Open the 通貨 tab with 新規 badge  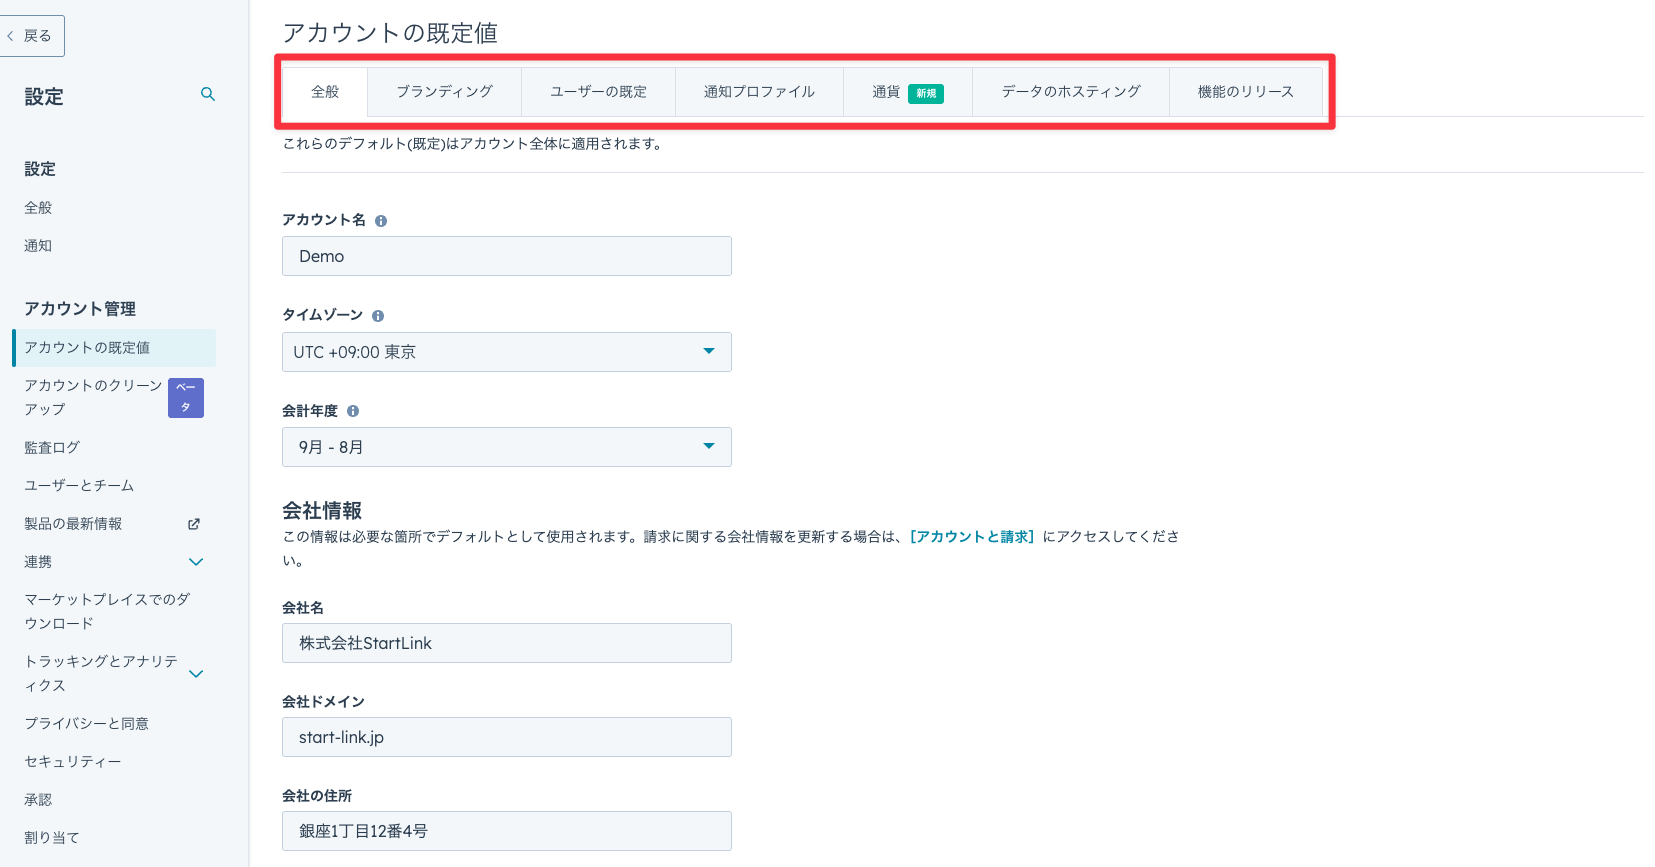906,92
